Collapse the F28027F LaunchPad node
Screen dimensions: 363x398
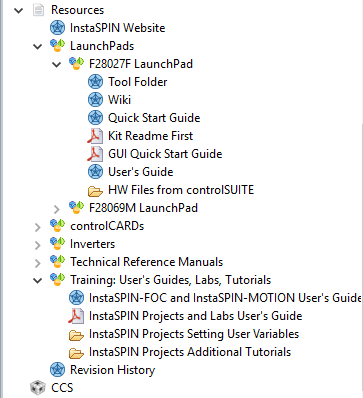pyautogui.click(x=57, y=64)
